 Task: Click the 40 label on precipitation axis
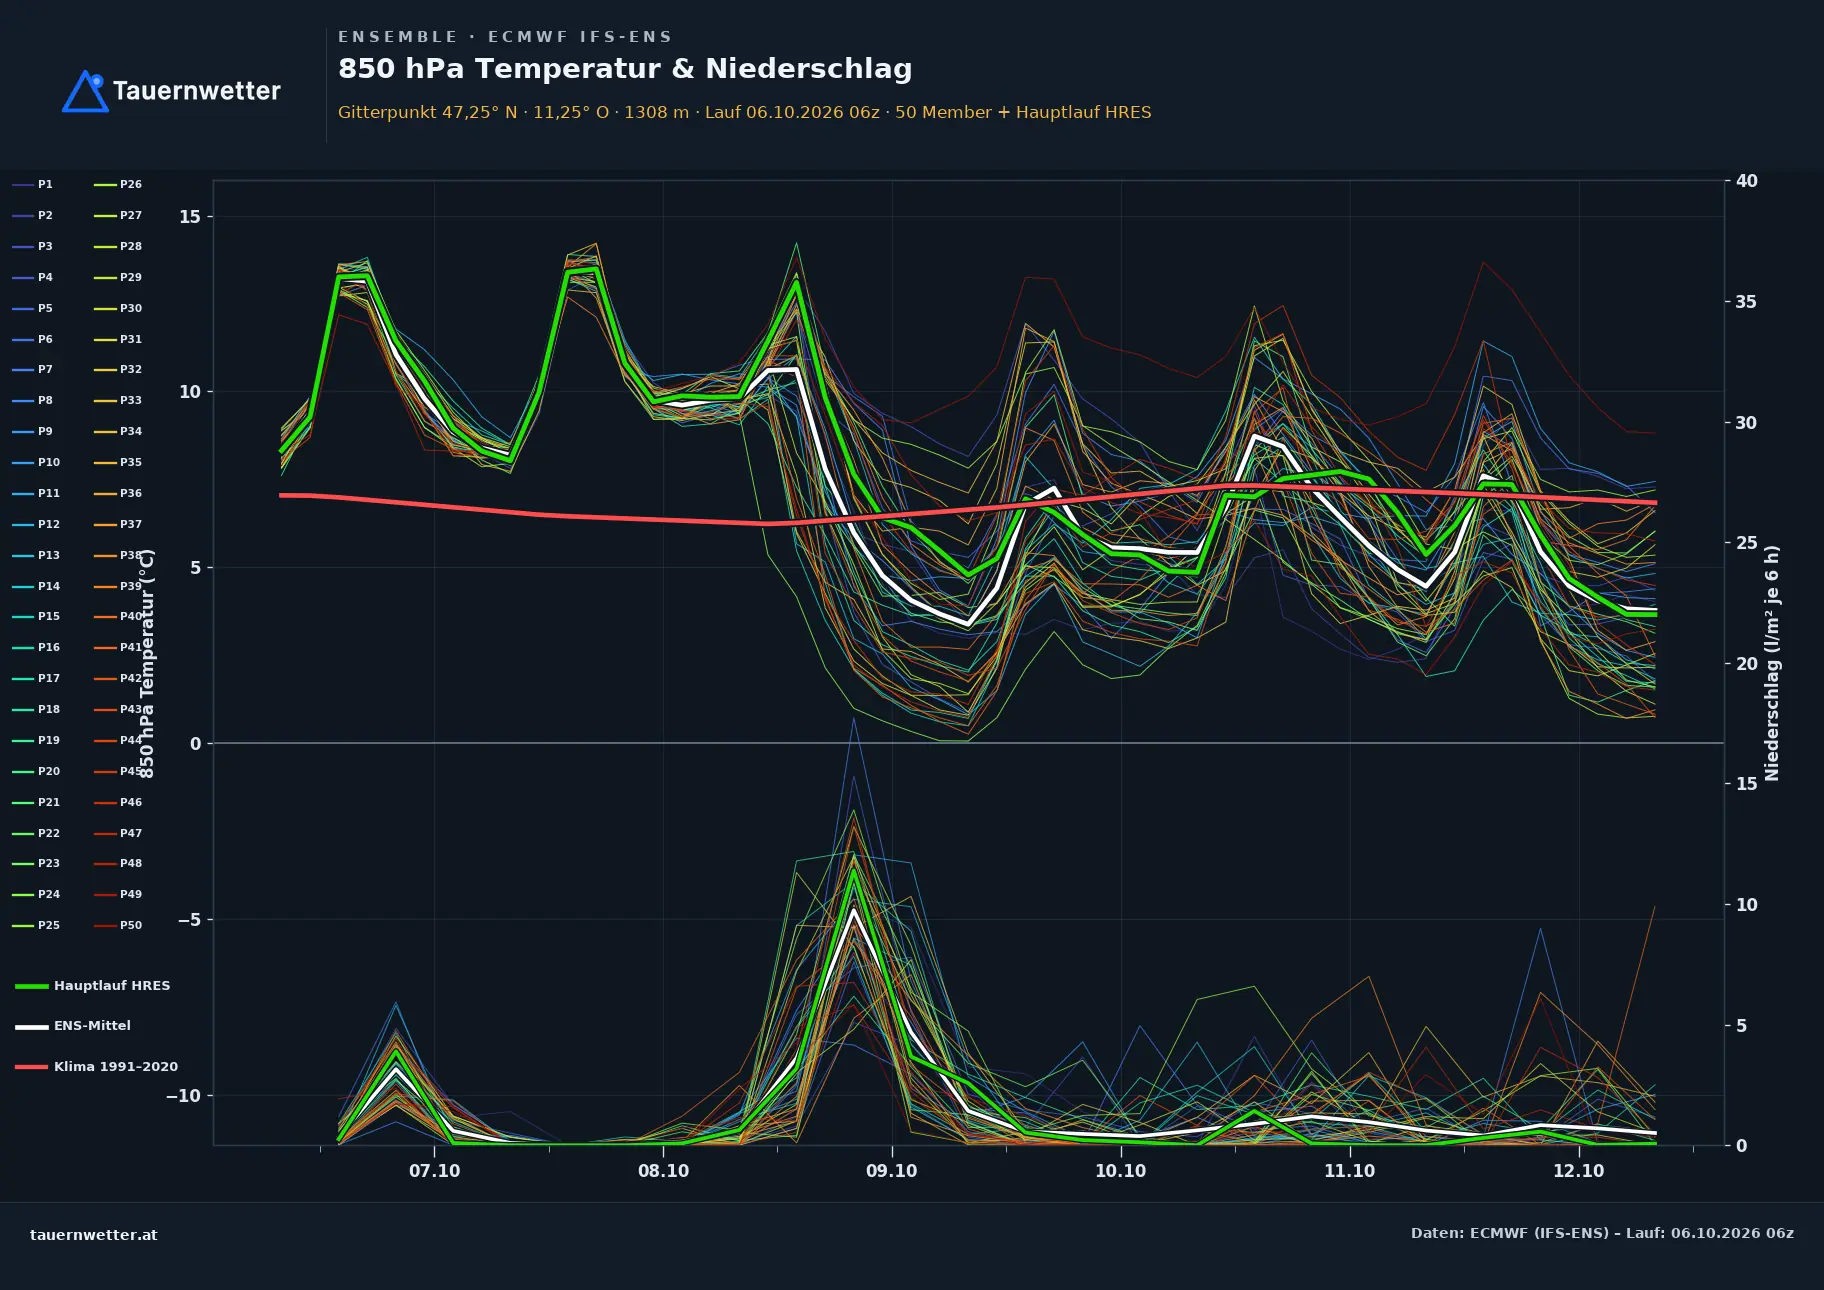point(1746,181)
